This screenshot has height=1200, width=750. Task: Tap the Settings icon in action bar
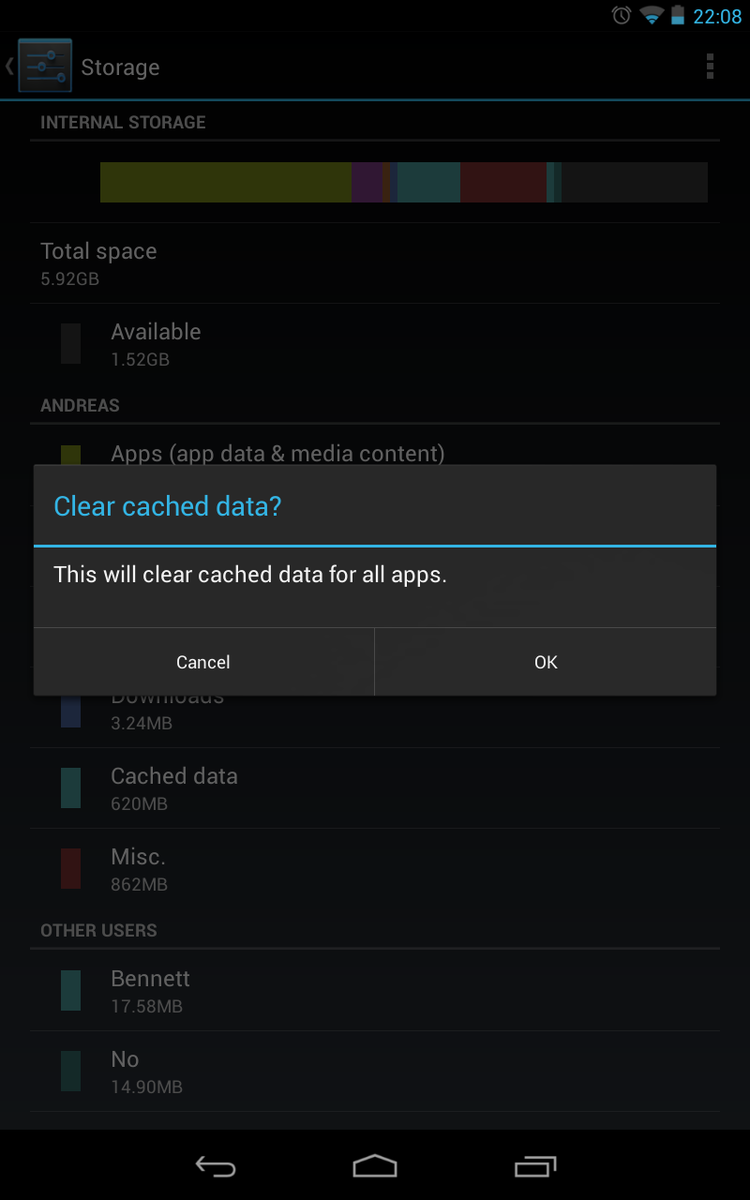click(45, 67)
